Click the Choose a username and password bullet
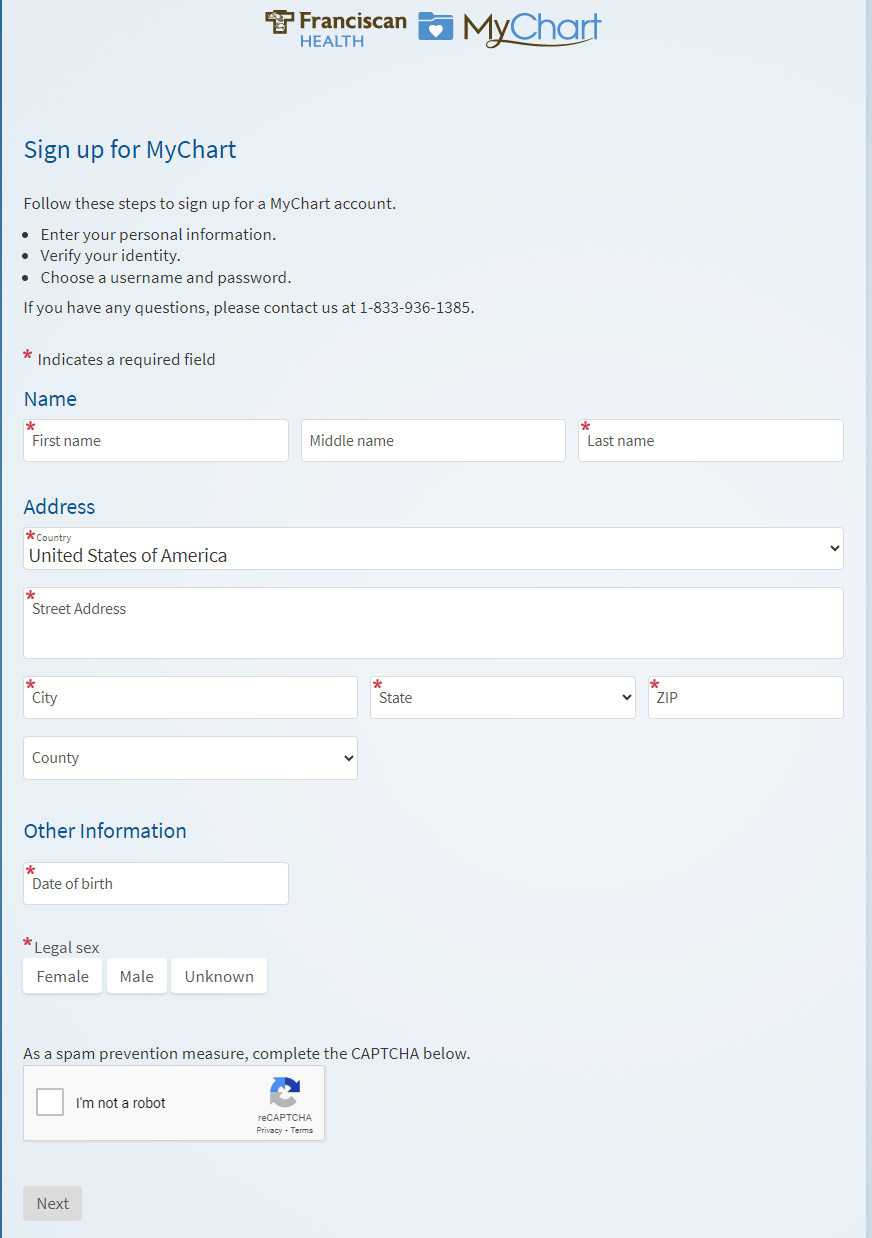The height and width of the screenshot is (1238, 872). (166, 277)
